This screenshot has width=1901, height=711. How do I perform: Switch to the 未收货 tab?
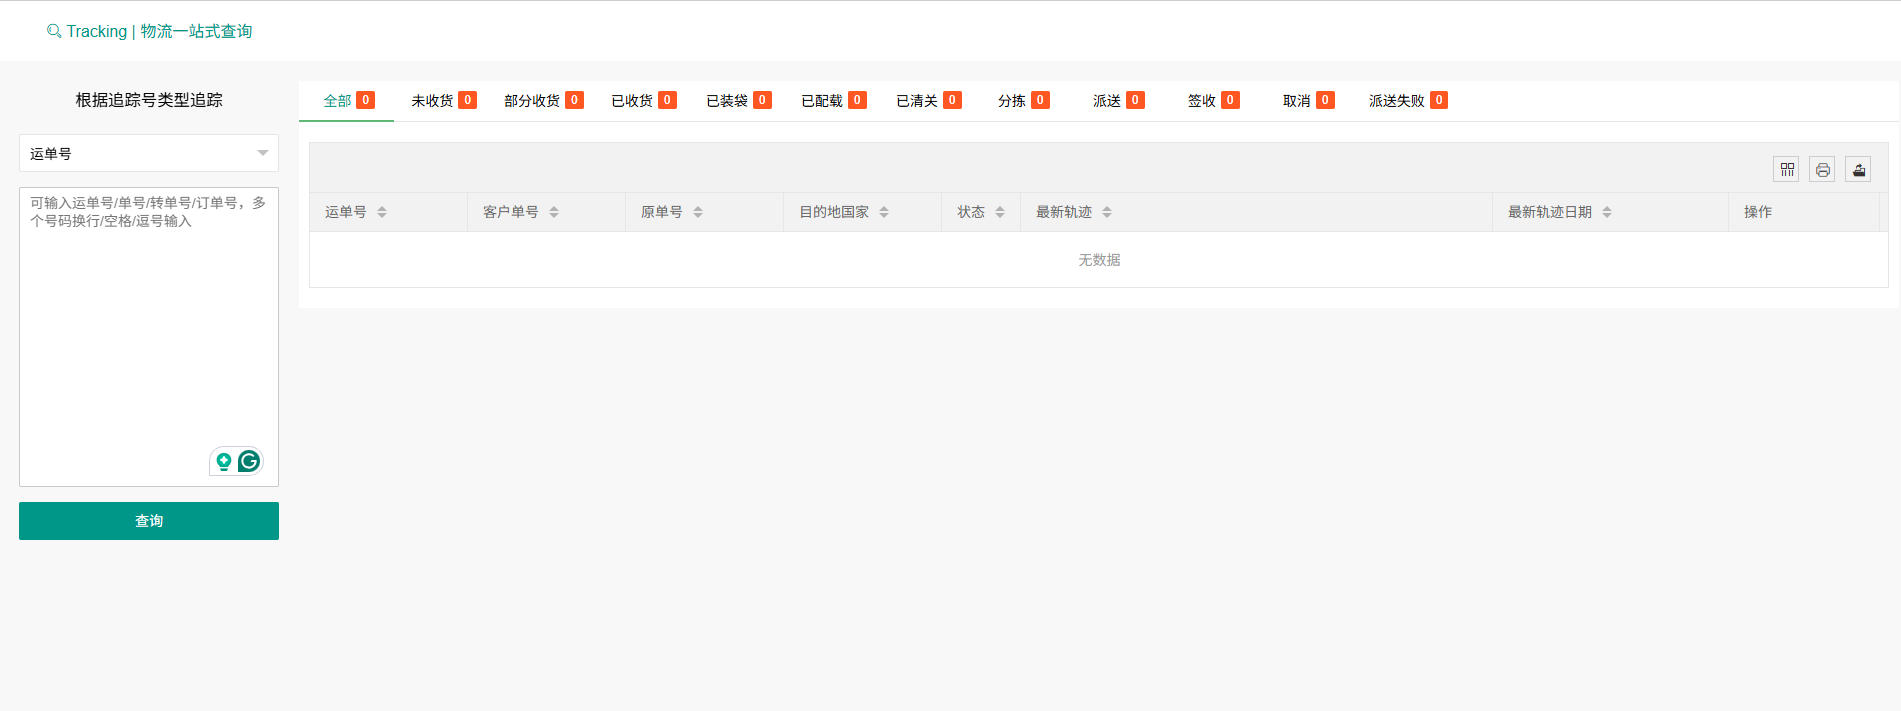(442, 101)
